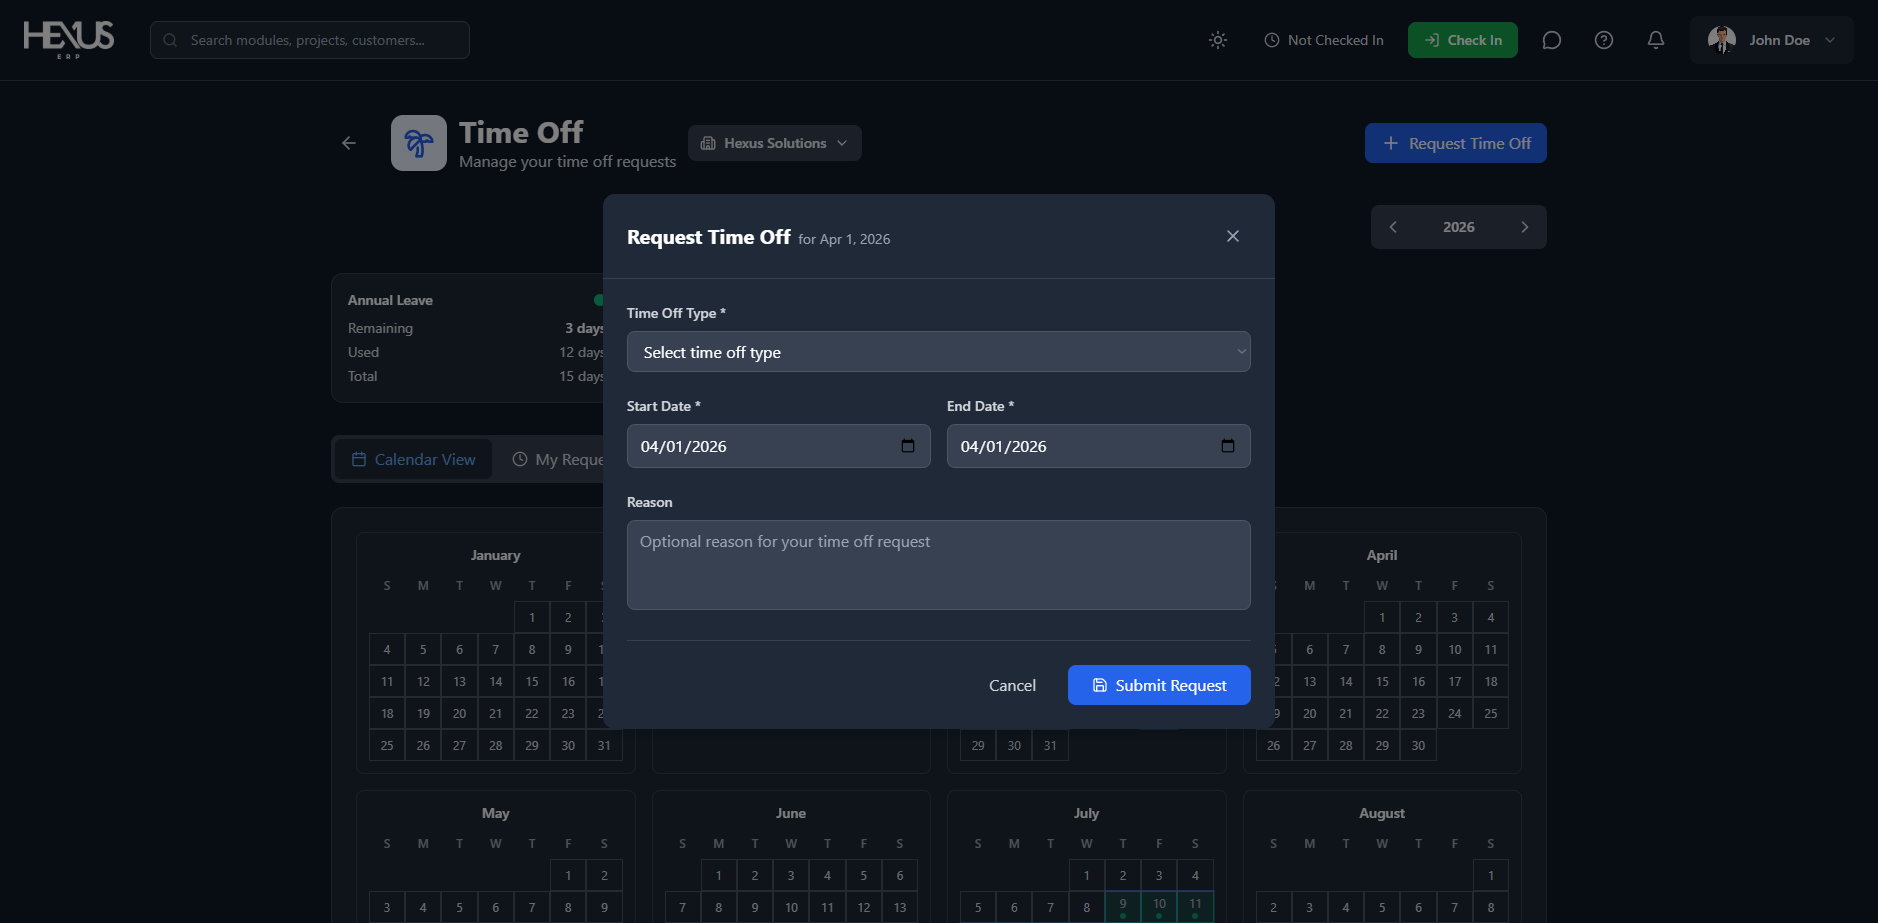Select January 1 in the calendar
This screenshot has width=1878, height=923.
tap(532, 618)
